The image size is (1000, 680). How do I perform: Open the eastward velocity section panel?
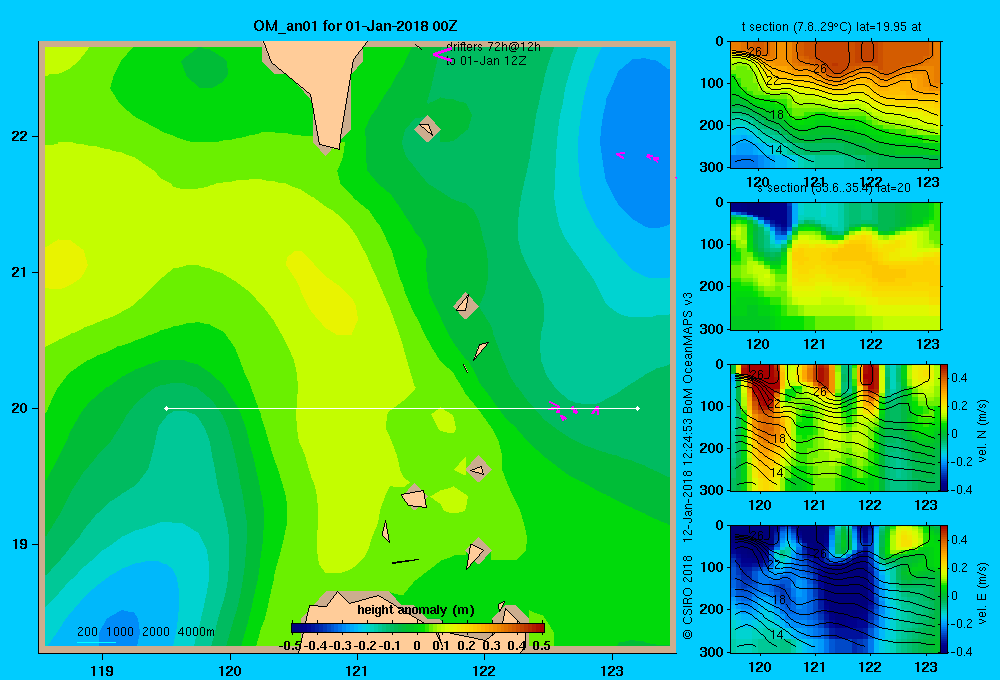pyautogui.click(x=835, y=589)
